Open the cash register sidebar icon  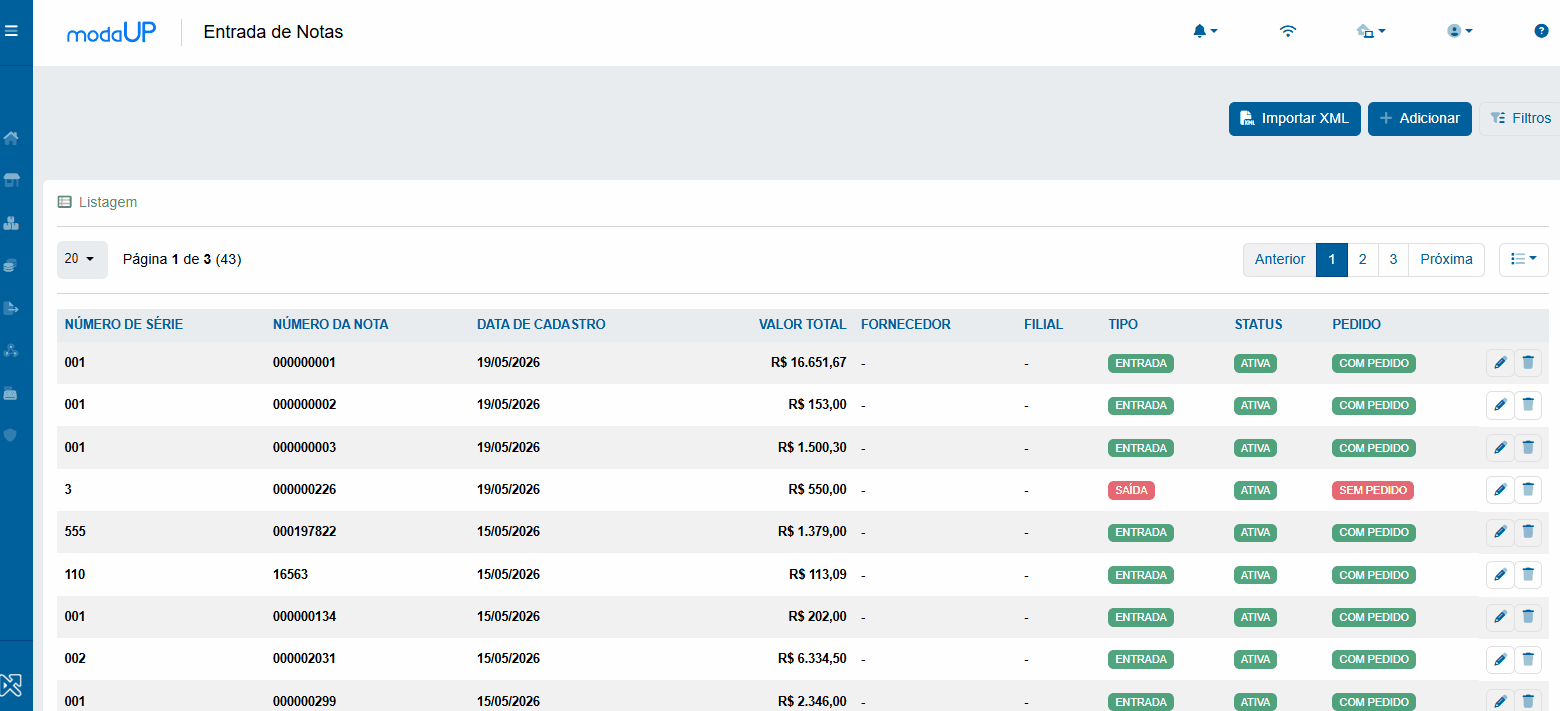point(12,393)
